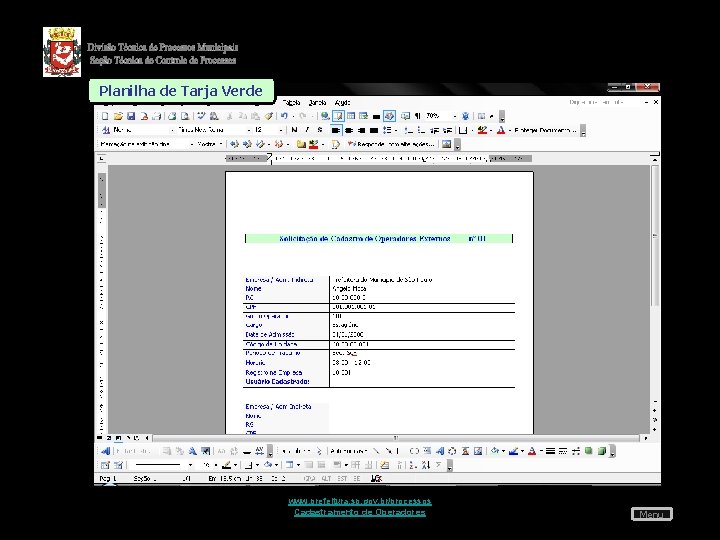Go to the next change in Reviewing toolbar
Image resolution: width=720 pixels, height=540 pixels.
tap(247, 144)
